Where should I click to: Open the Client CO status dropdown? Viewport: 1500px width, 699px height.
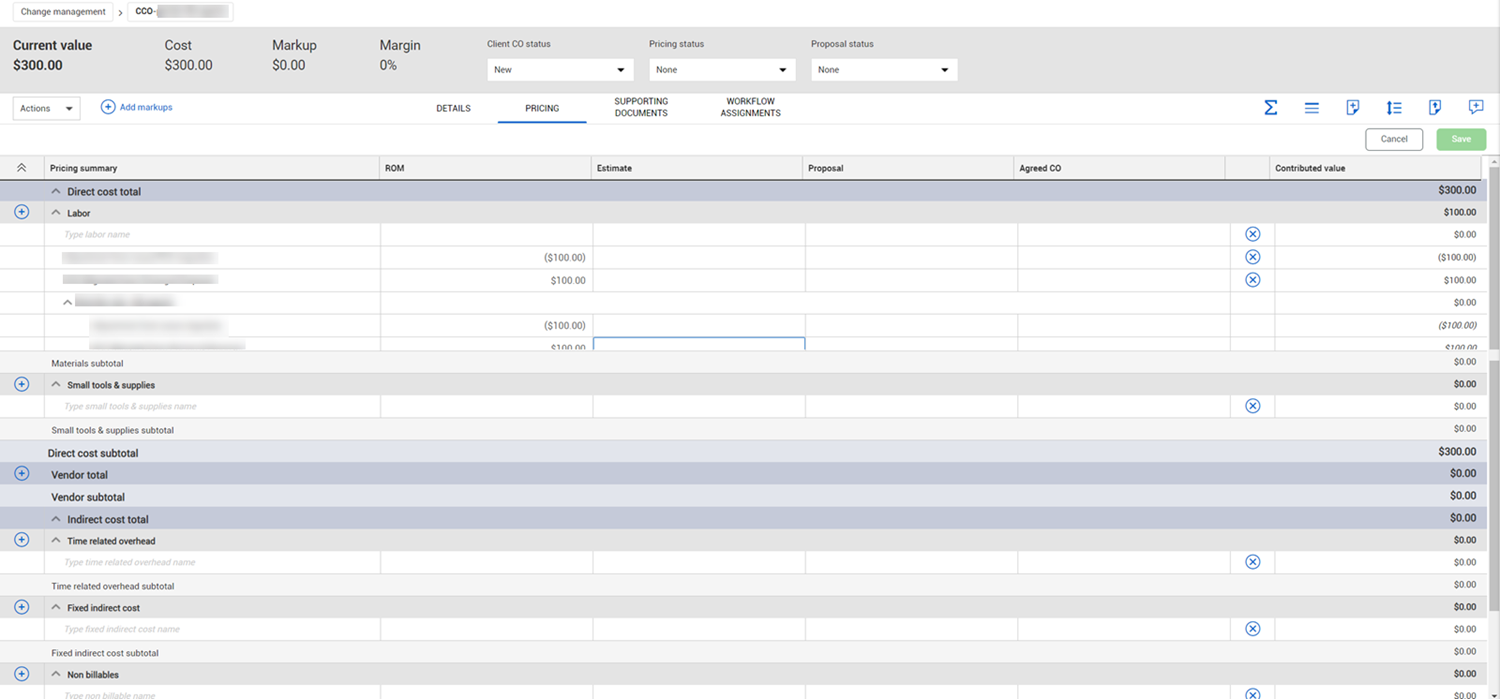click(x=560, y=70)
